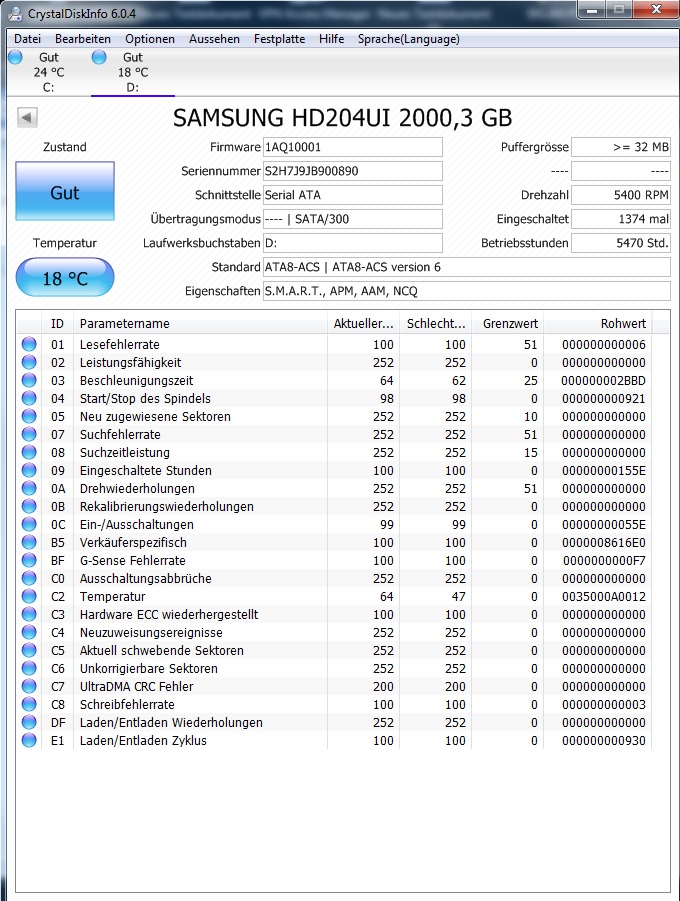Click the 18 °C temperature button
680x901 pixels.
click(x=65, y=278)
